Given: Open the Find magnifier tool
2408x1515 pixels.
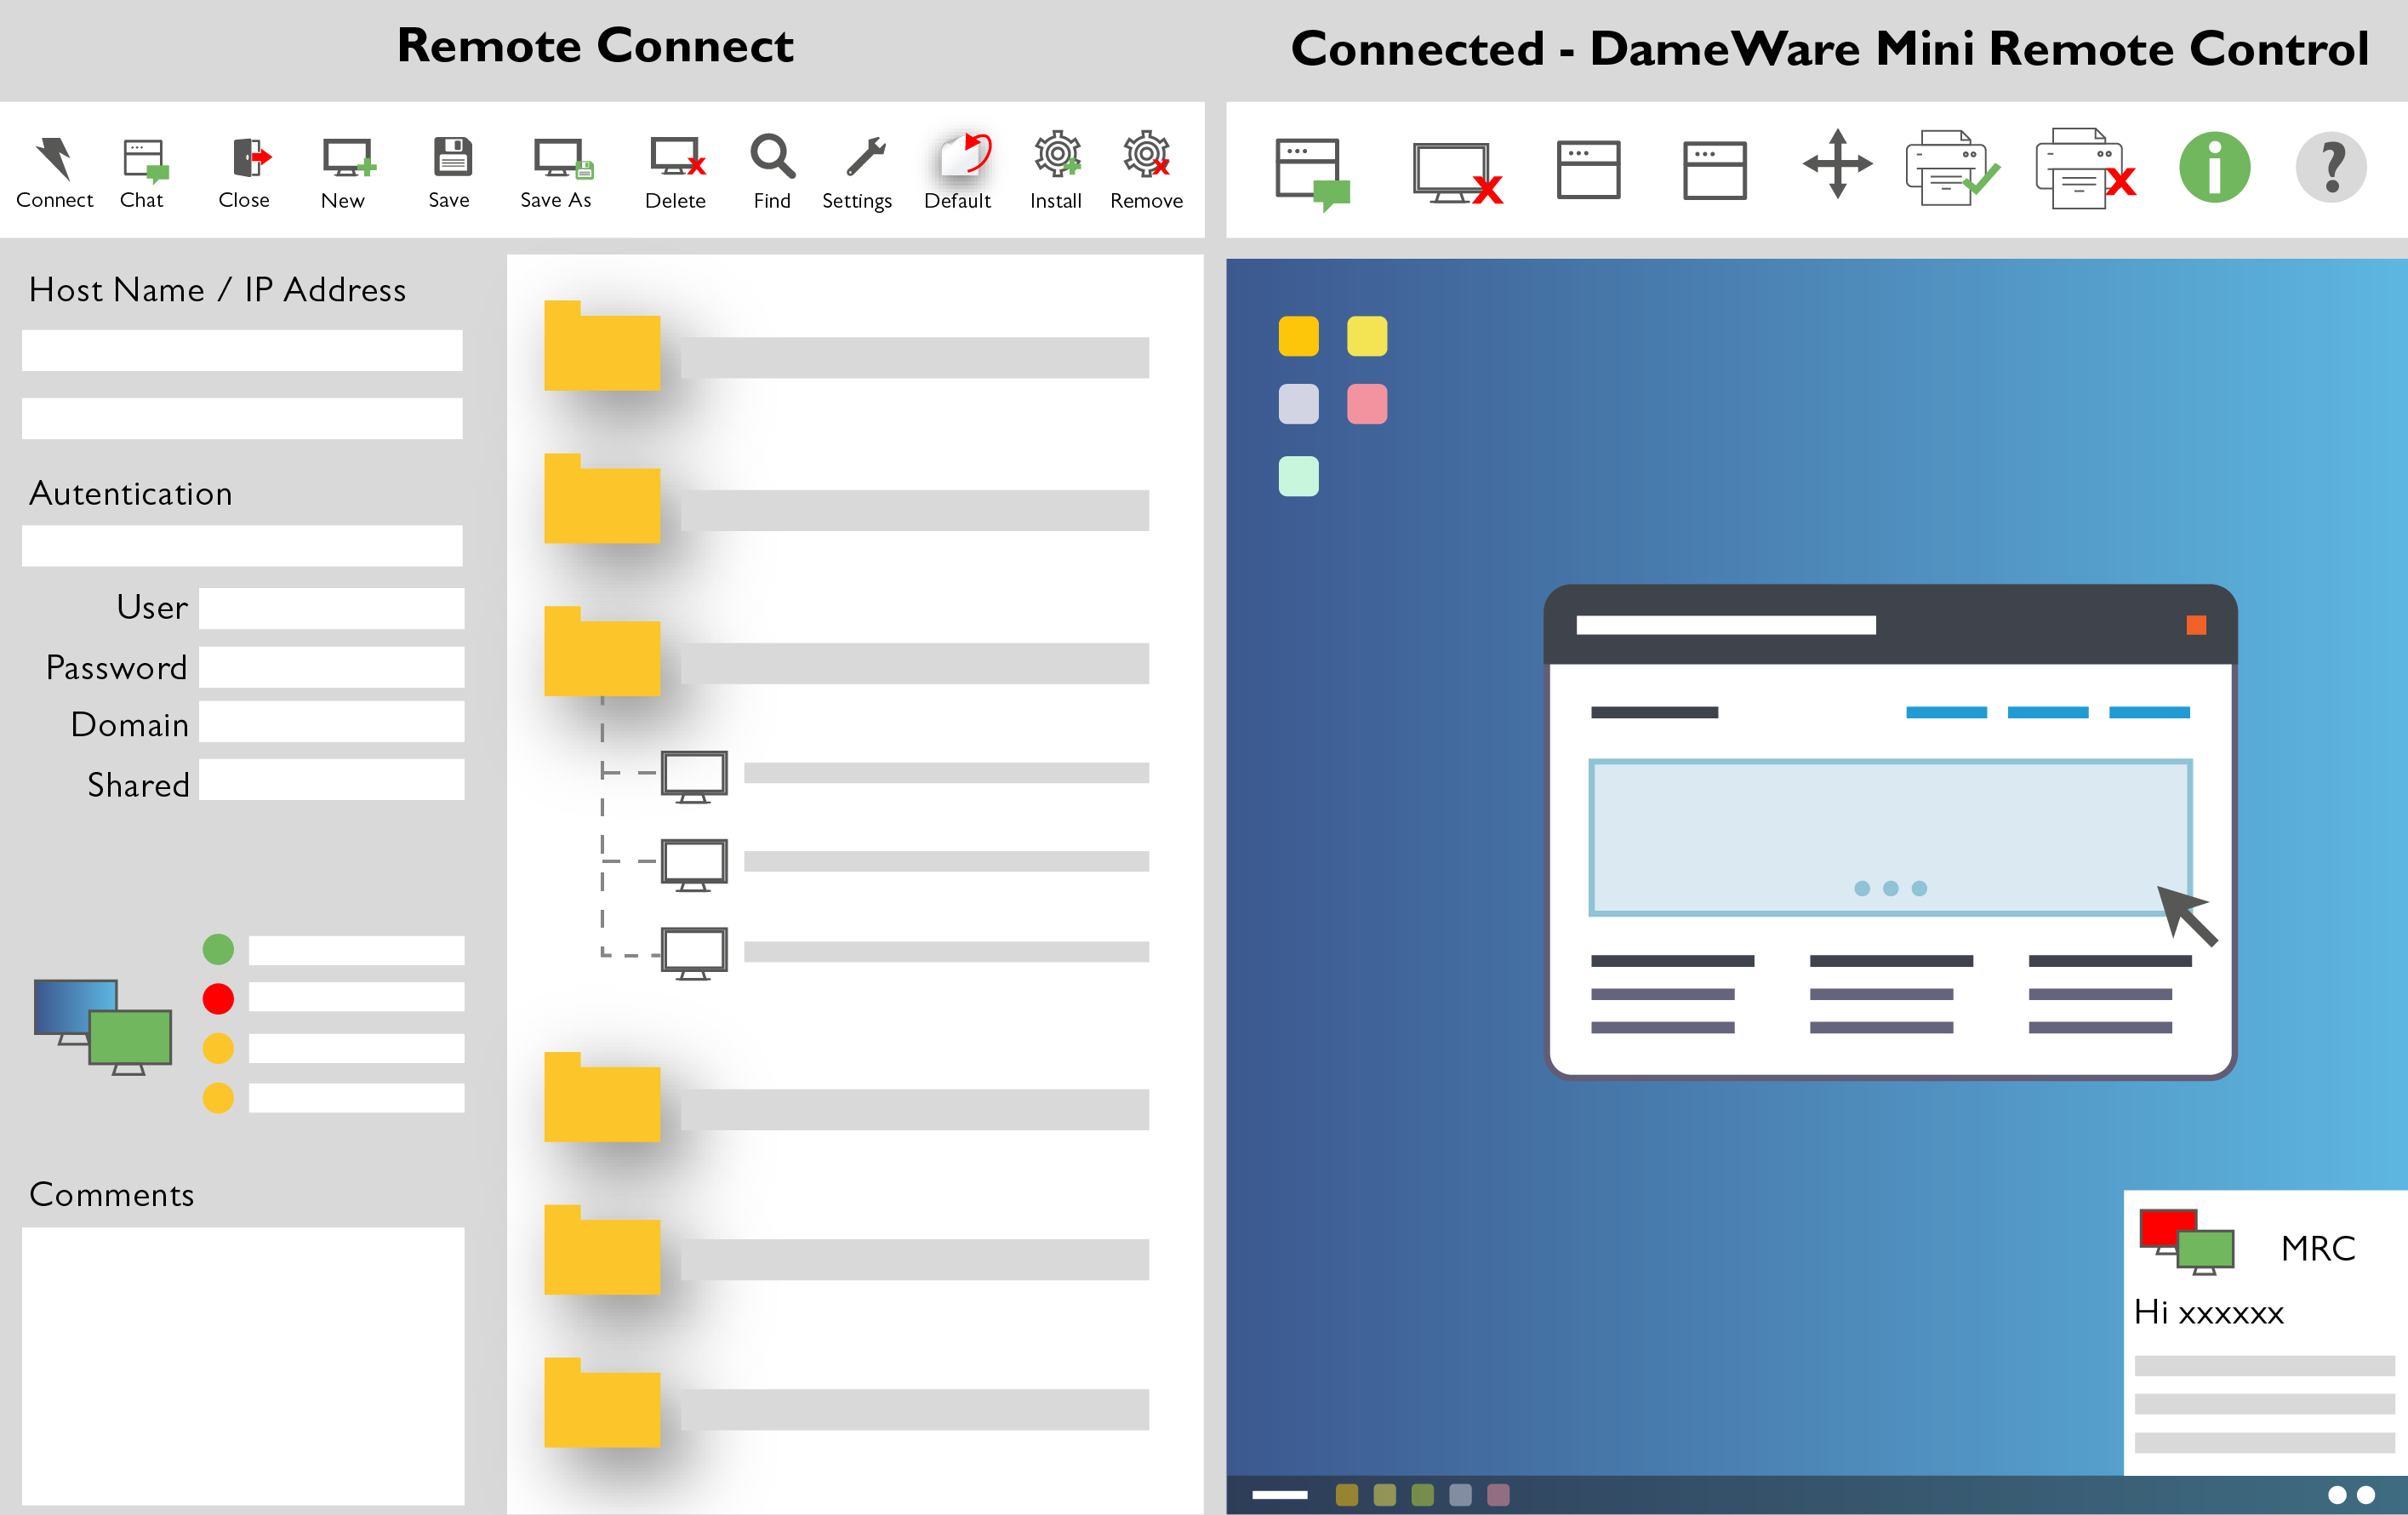Looking at the screenshot, I should click(x=773, y=156).
